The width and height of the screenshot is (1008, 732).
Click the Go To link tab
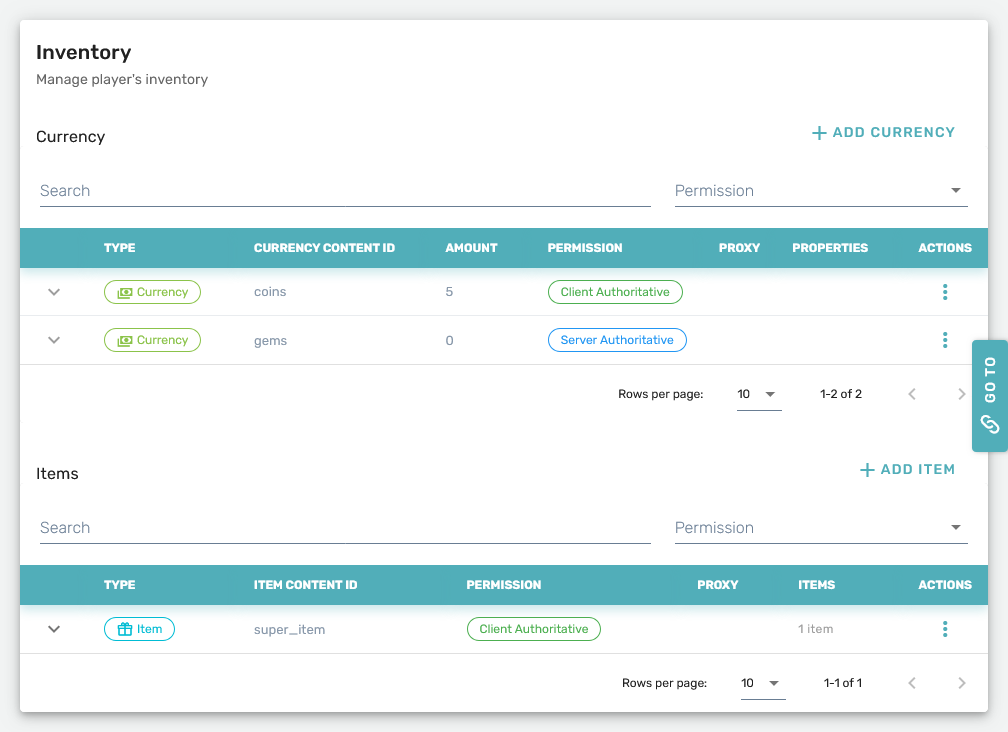pos(989,395)
